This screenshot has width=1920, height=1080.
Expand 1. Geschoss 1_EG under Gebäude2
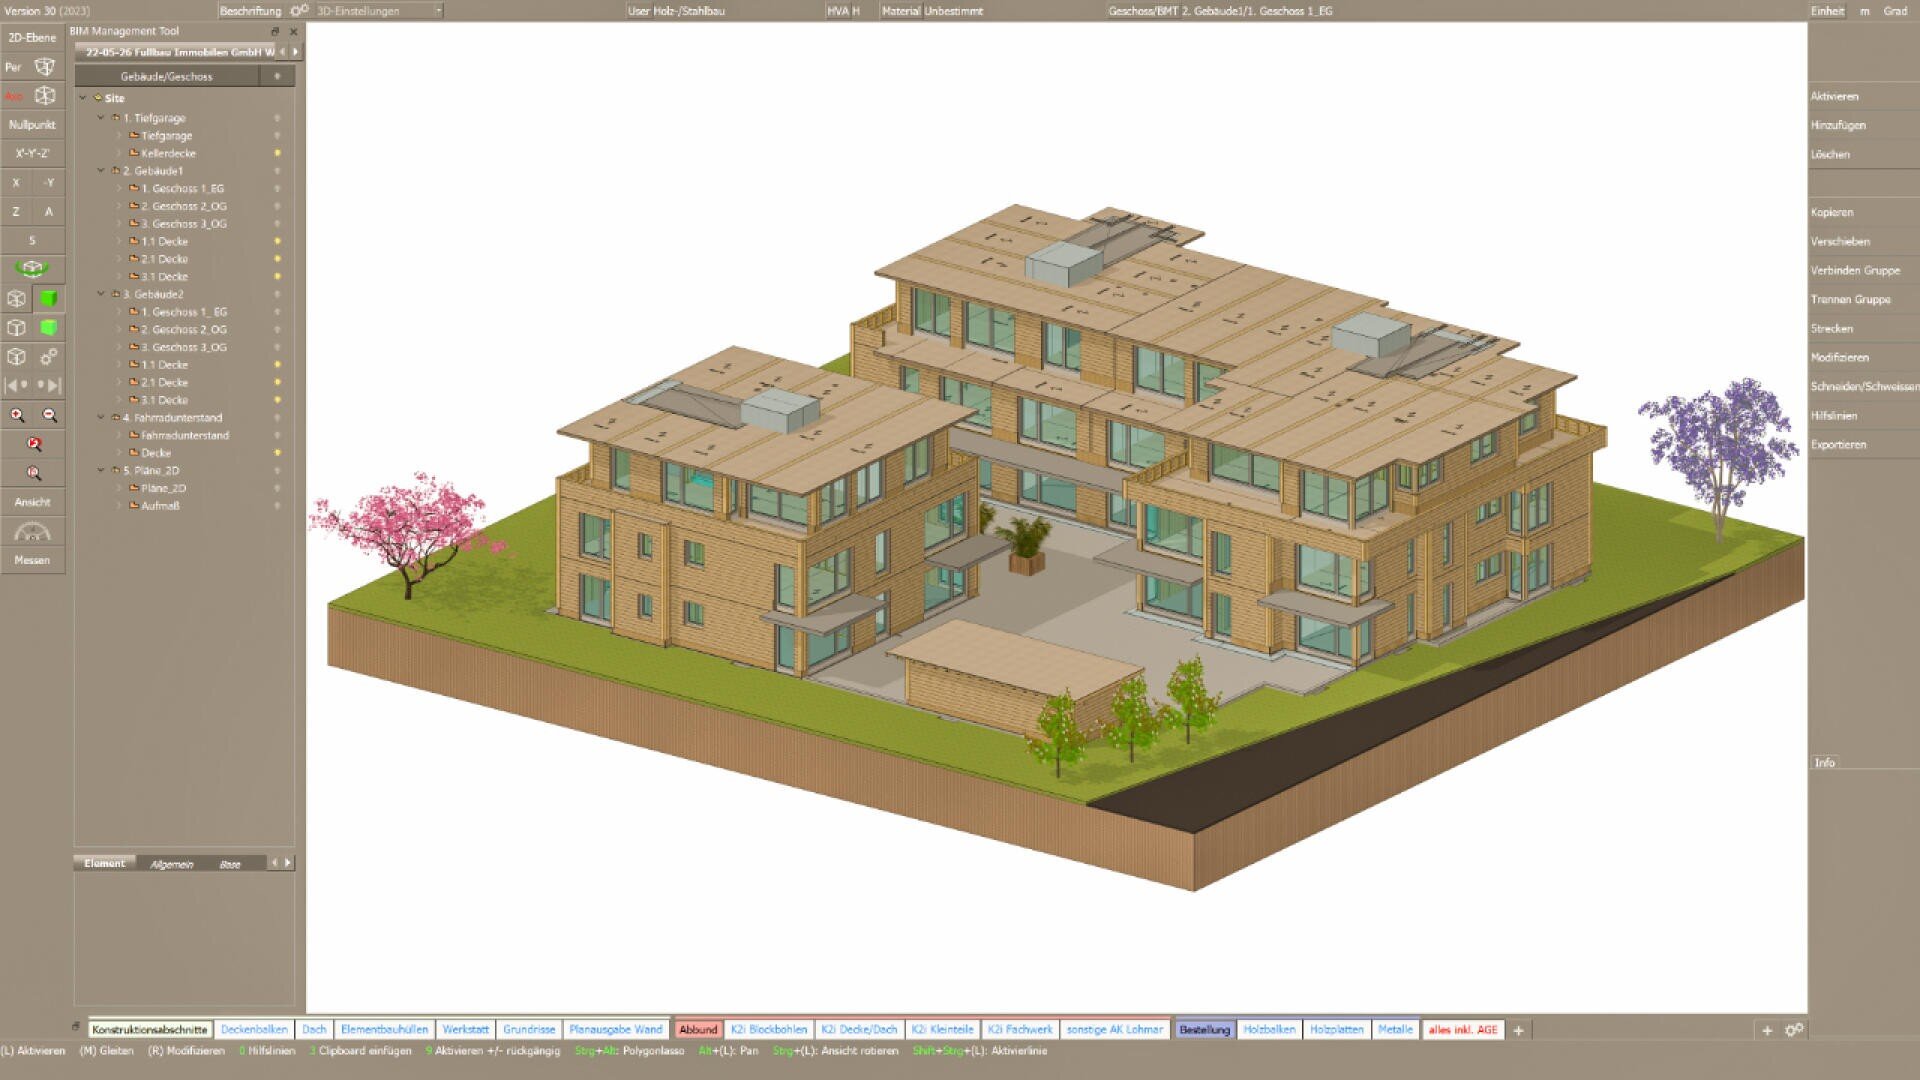tap(120, 311)
